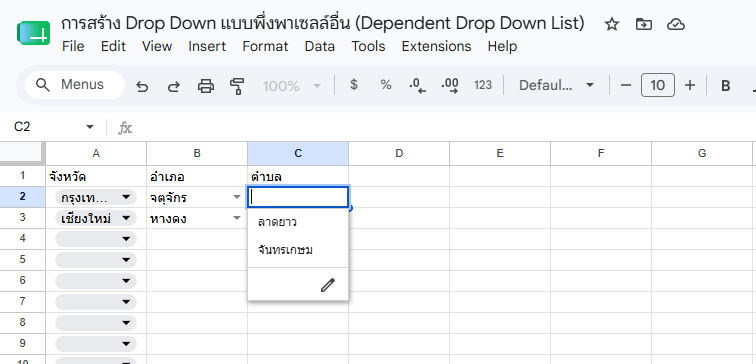The image size is (756, 364).
Task: Select column E header
Action: coord(500,153)
